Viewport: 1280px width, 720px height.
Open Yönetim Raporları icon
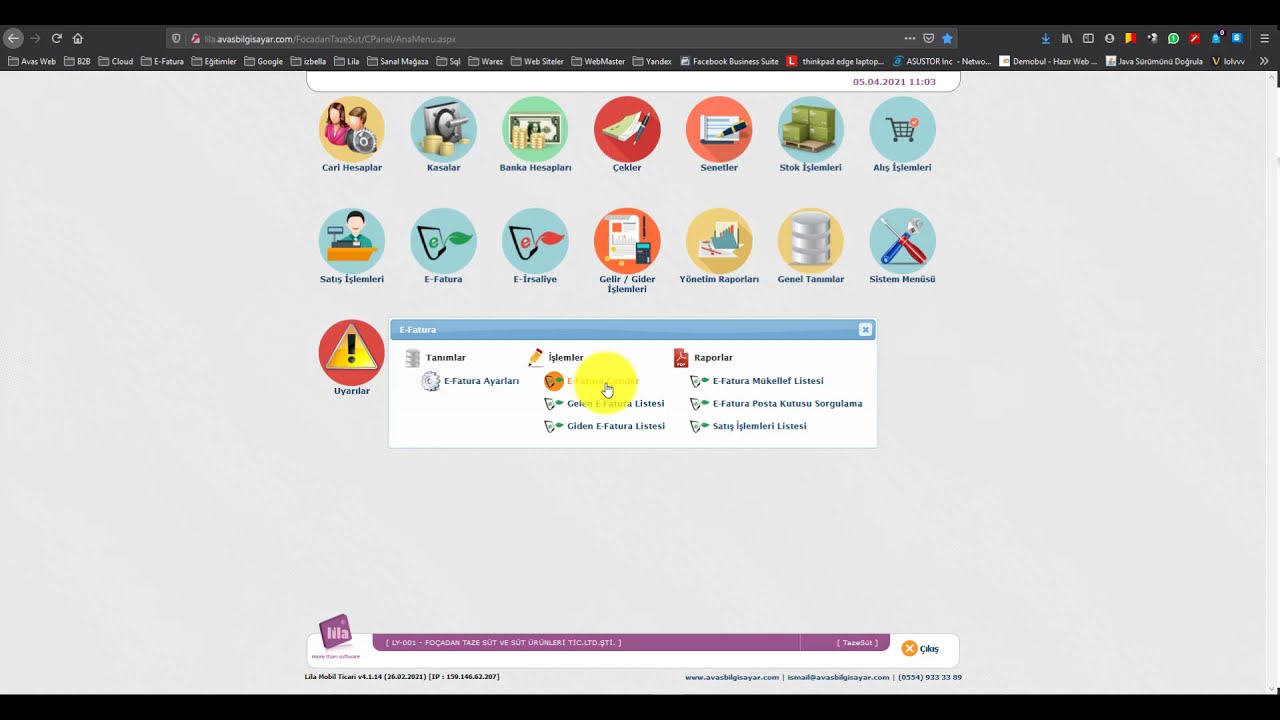719,241
